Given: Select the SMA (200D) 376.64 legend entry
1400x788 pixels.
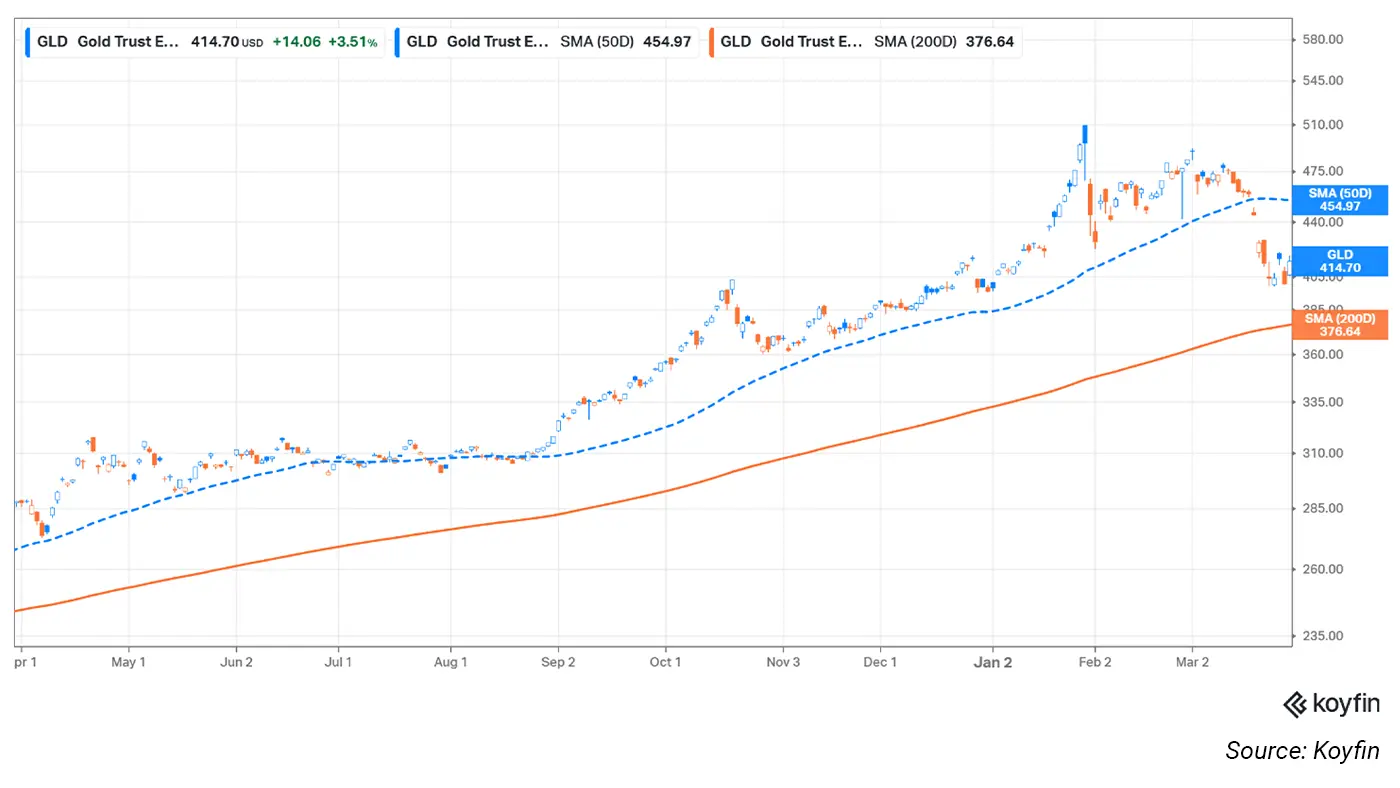Looking at the screenshot, I should (864, 42).
